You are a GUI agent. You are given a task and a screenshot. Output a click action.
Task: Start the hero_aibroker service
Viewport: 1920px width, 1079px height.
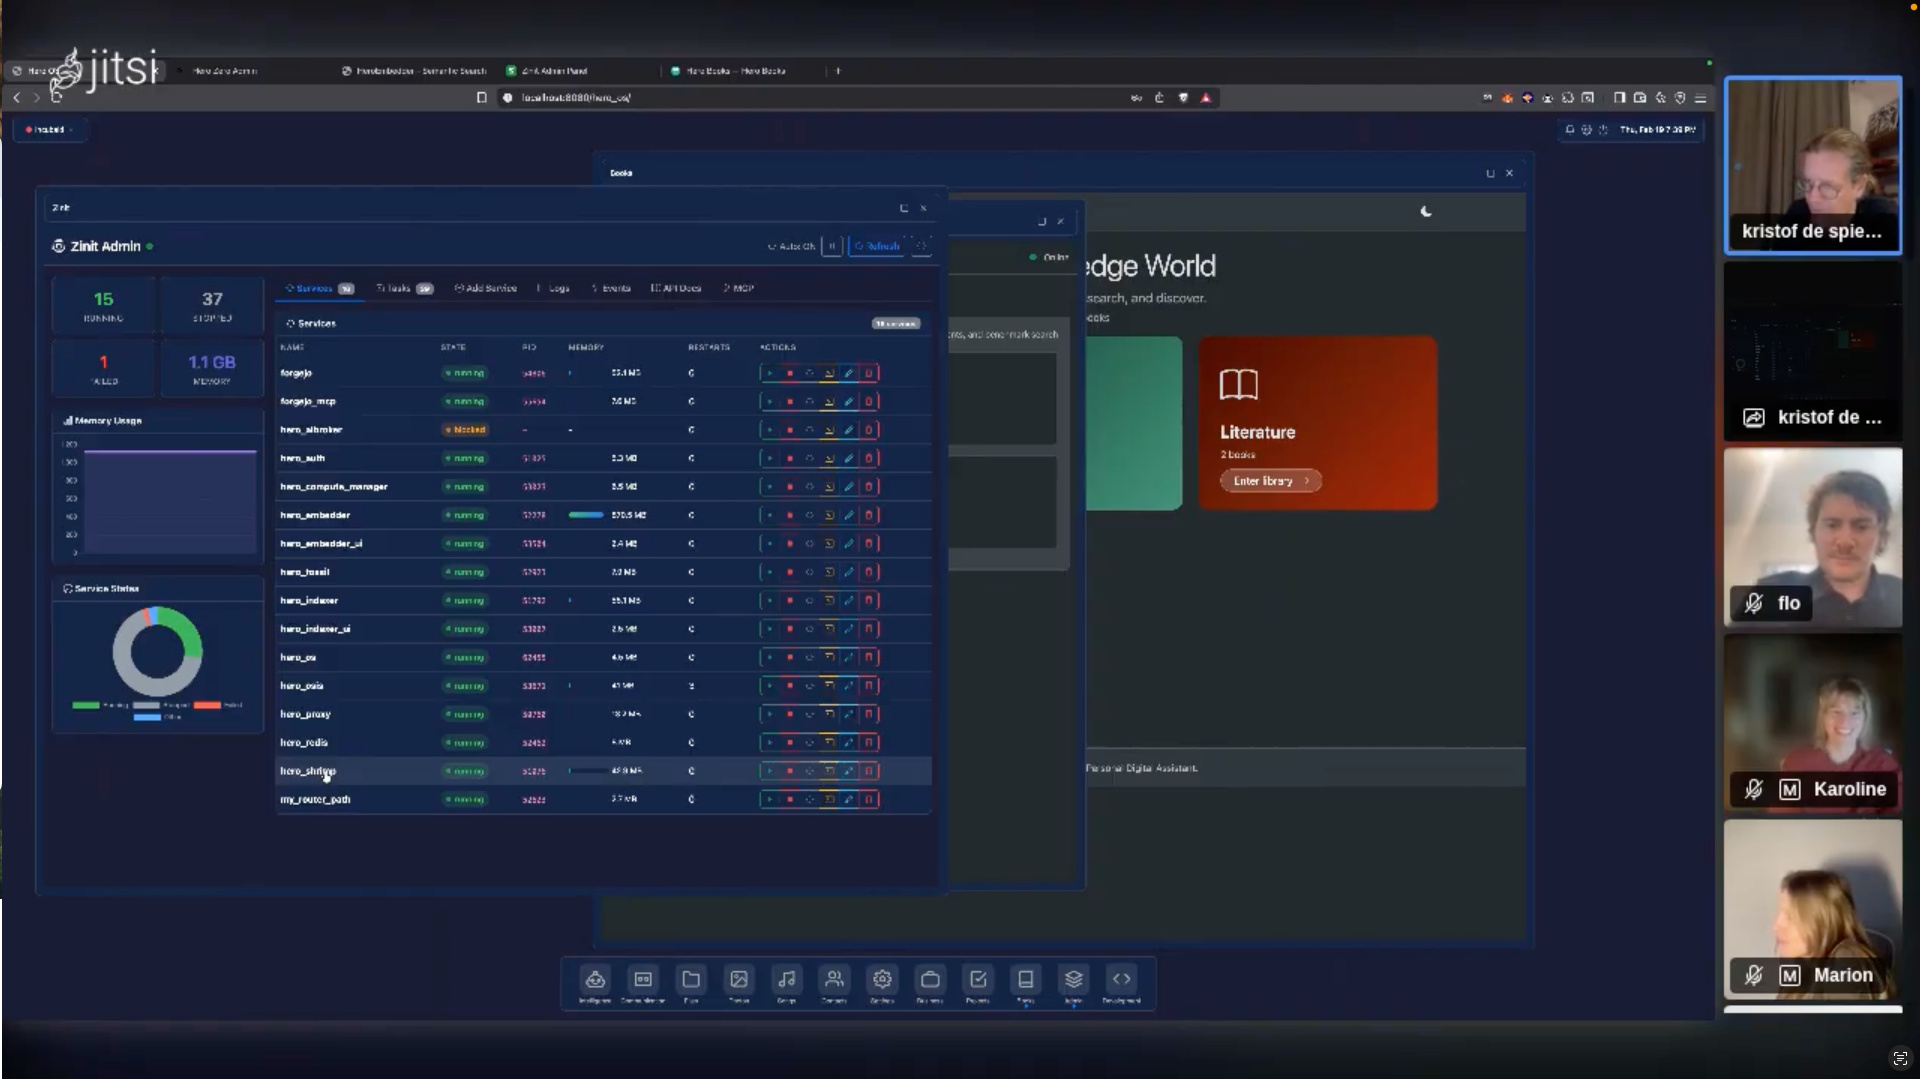[x=769, y=430]
